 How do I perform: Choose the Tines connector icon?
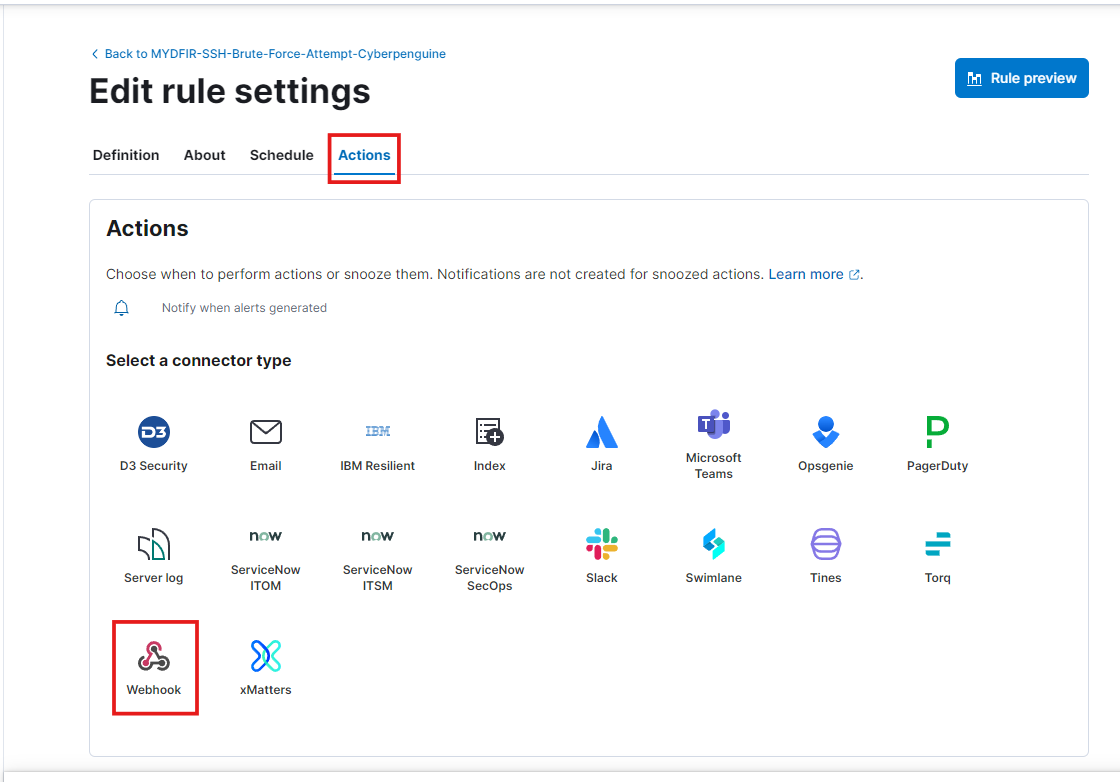click(x=826, y=544)
